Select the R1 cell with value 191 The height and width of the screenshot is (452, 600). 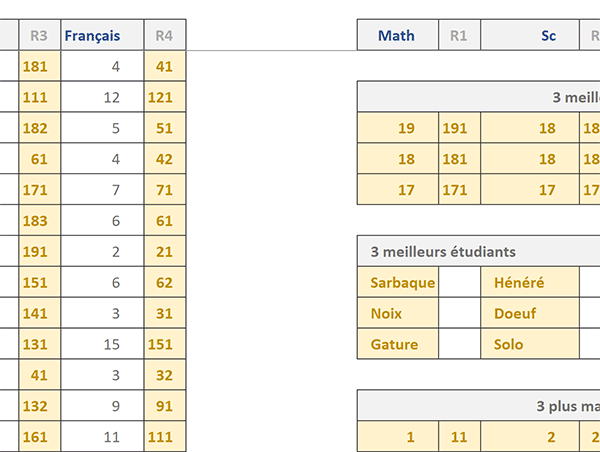pyautogui.click(x=460, y=128)
